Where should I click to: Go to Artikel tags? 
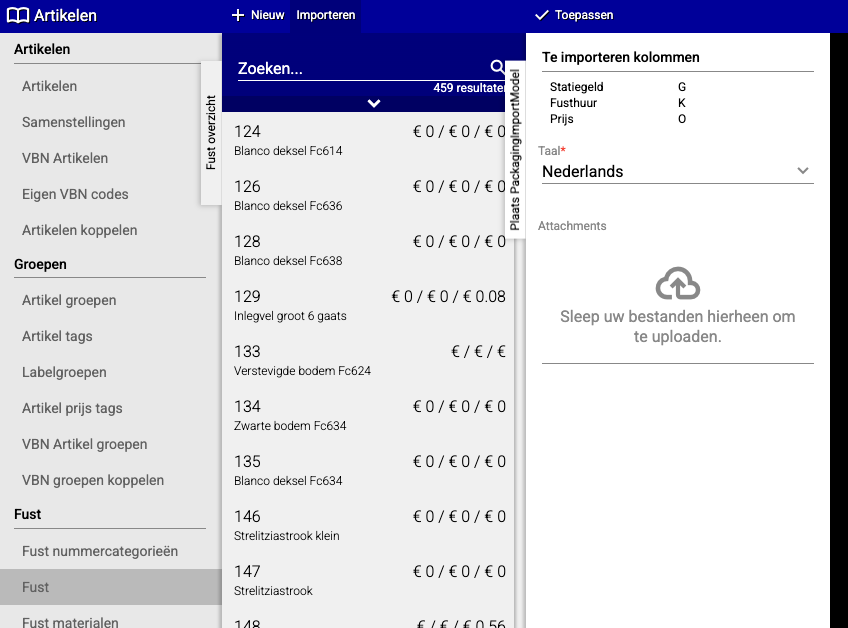coord(57,336)
